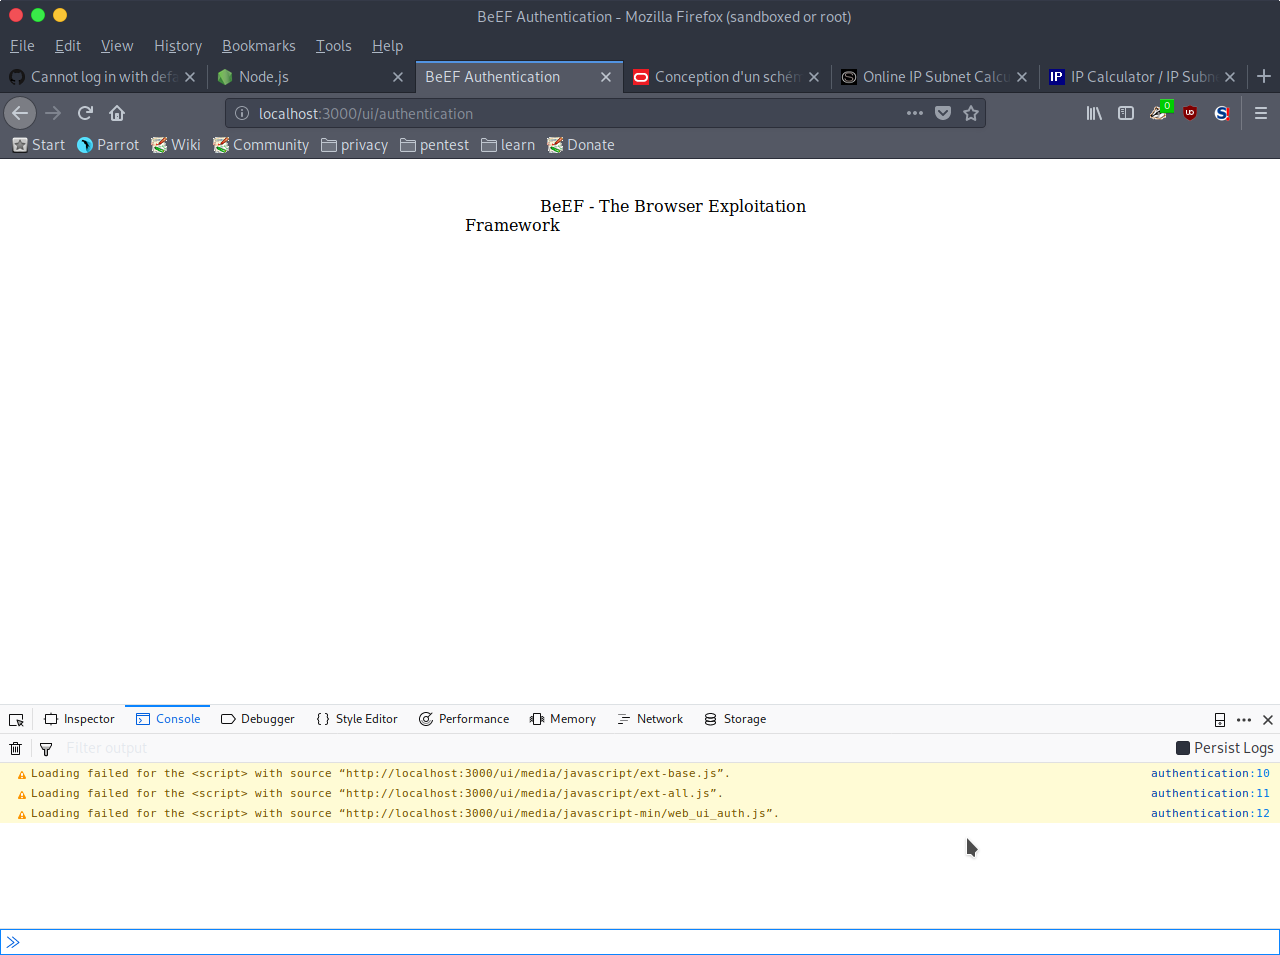Bookmark the page via star icon
1280x955 pixels.
pyautogui.click(x=970, y=113)
